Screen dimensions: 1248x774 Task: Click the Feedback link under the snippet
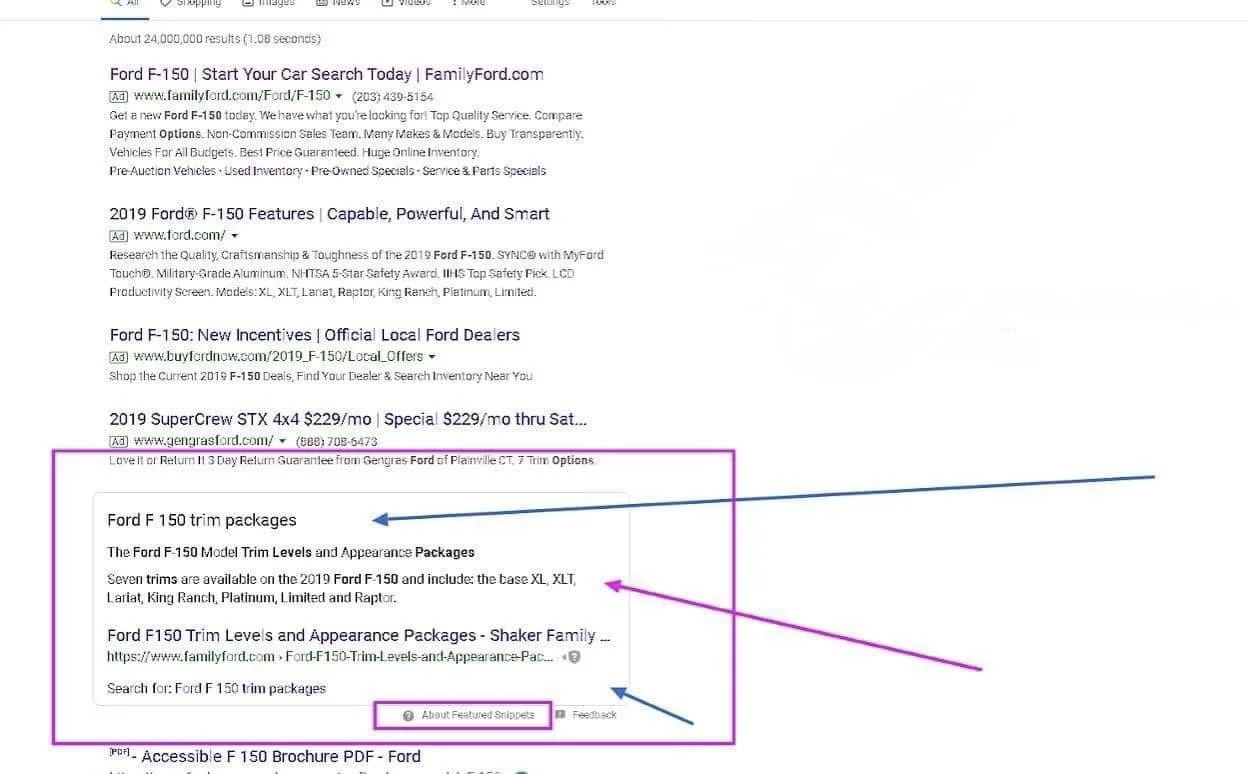[594, 715]
